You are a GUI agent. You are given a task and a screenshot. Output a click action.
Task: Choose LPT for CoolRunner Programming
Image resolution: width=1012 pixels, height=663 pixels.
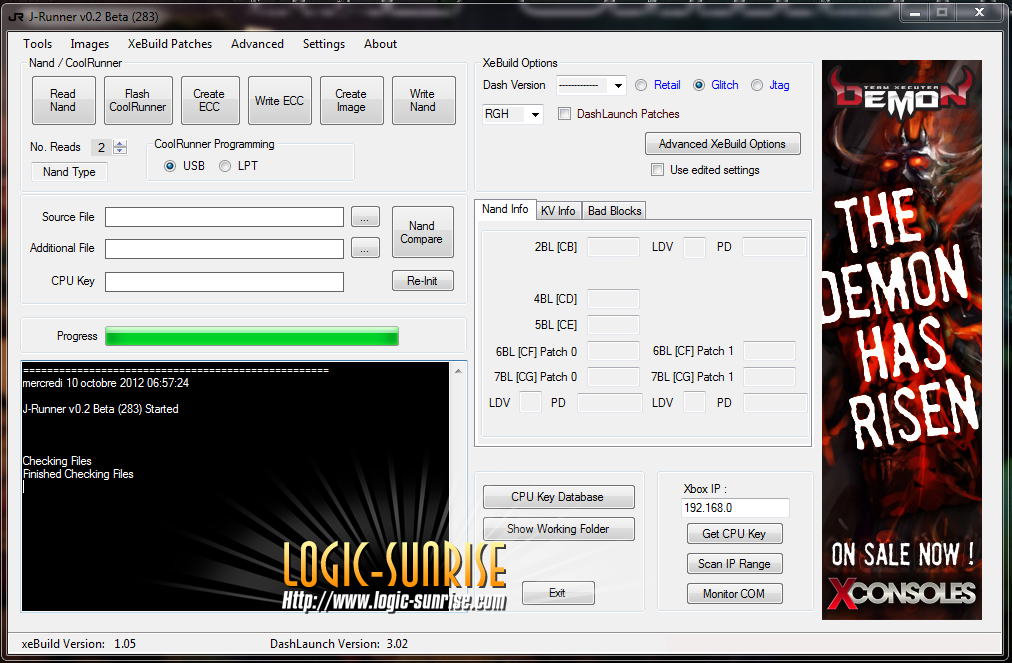tap(225, 166)
